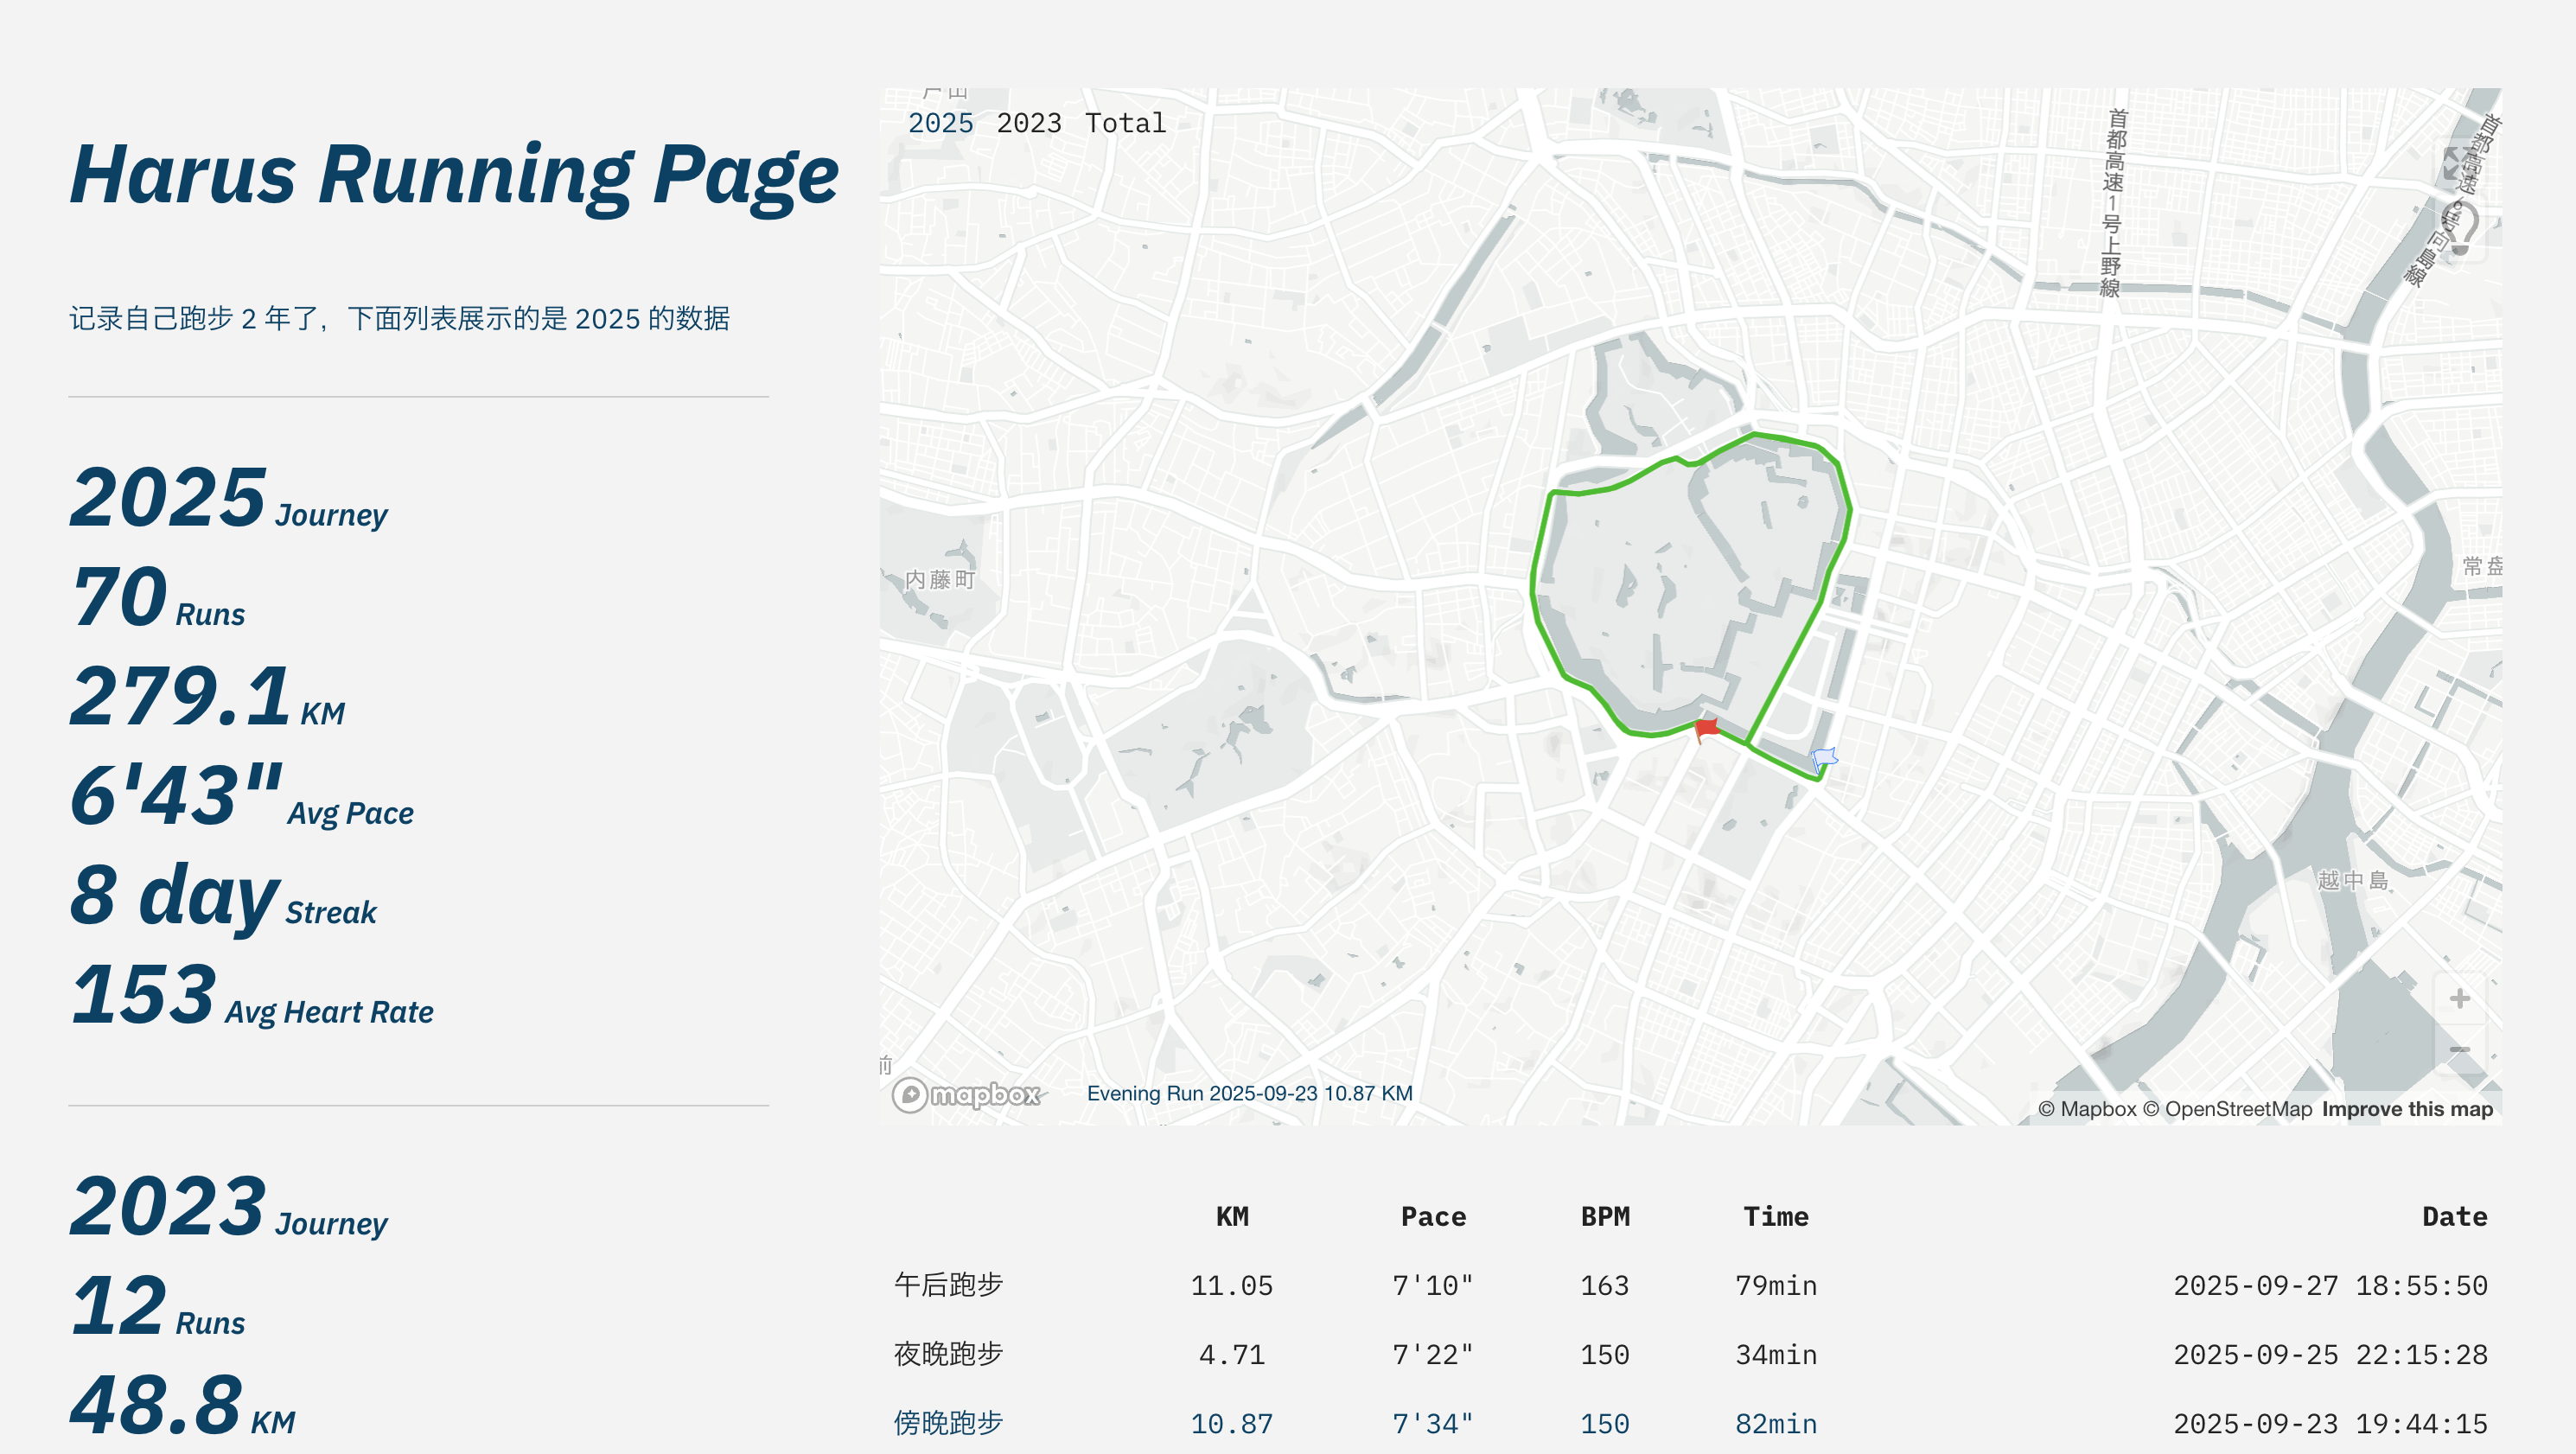Screen dimensions: 2576x1454
Task: Click the 34min time value
Action: (1776, 1354)
